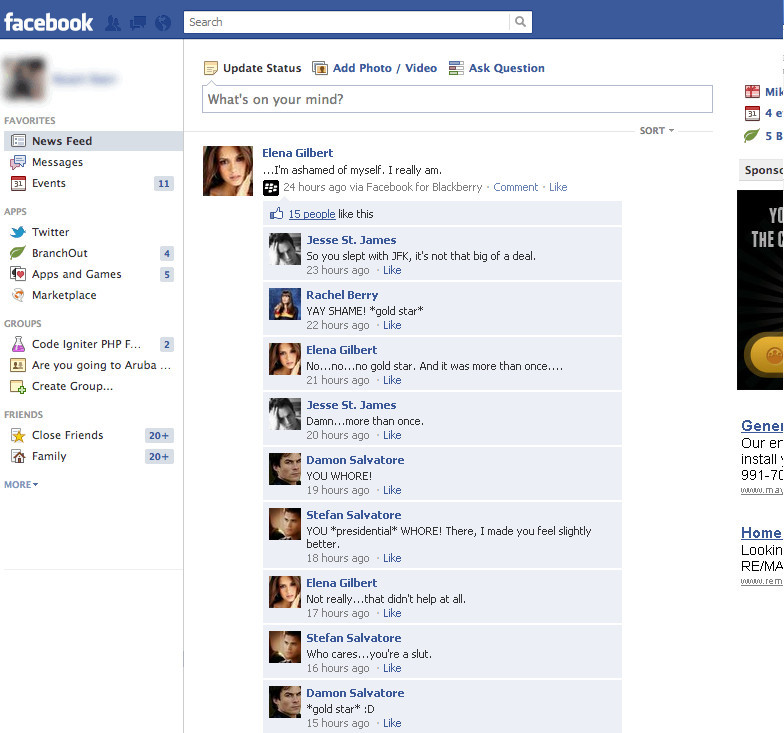Viewport: 784px width, 733px height.
Task: Click the search magnifier button
Action: (x=520, y=22)
